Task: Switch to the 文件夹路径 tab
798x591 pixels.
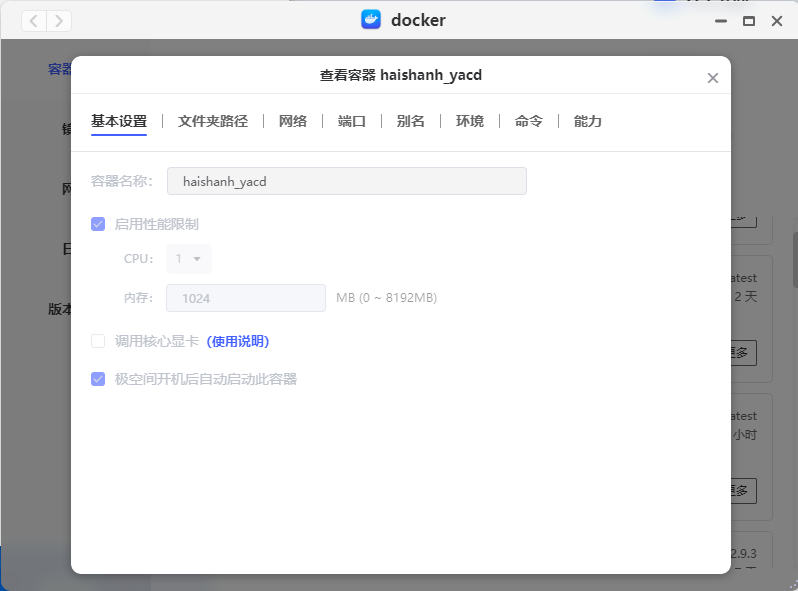Action: [213, 121]
